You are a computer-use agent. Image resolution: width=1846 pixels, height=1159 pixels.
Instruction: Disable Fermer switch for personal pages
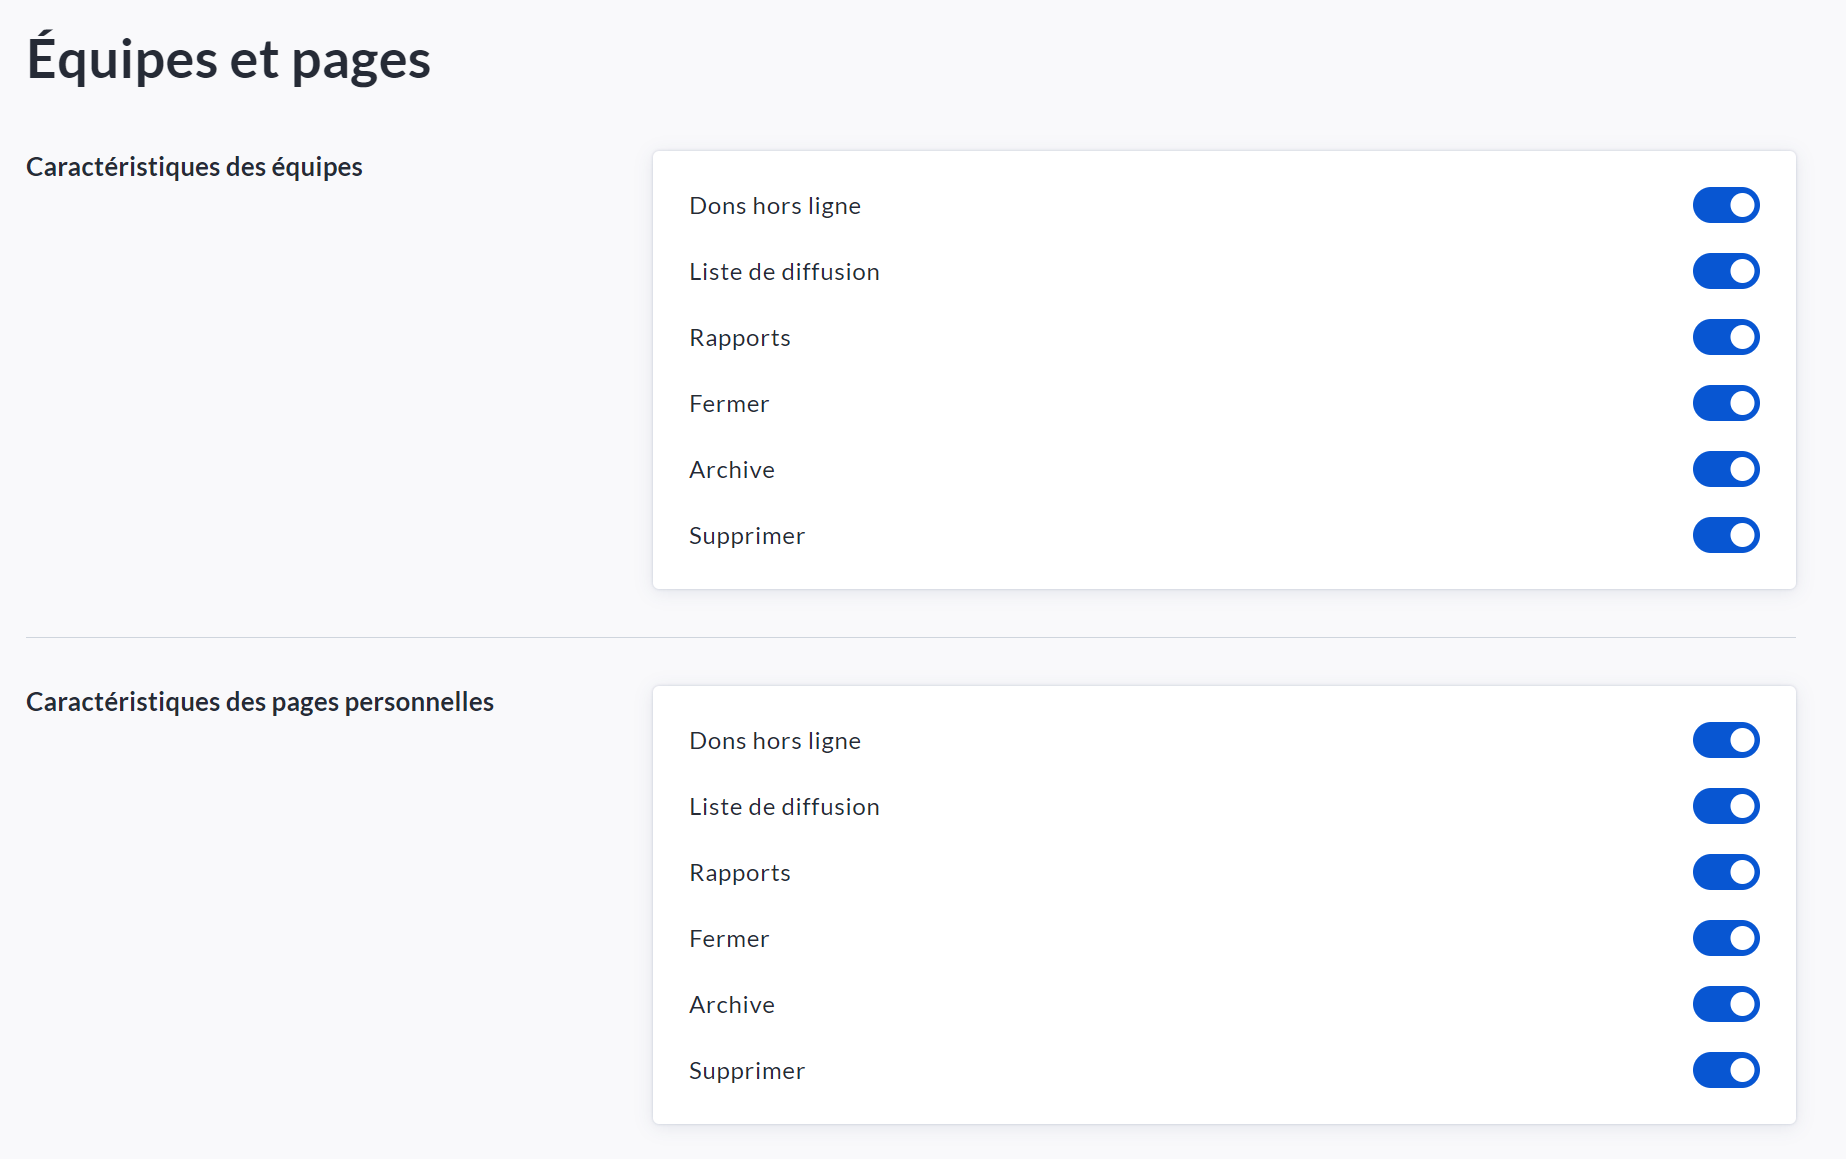click(x=1725, y=938)
